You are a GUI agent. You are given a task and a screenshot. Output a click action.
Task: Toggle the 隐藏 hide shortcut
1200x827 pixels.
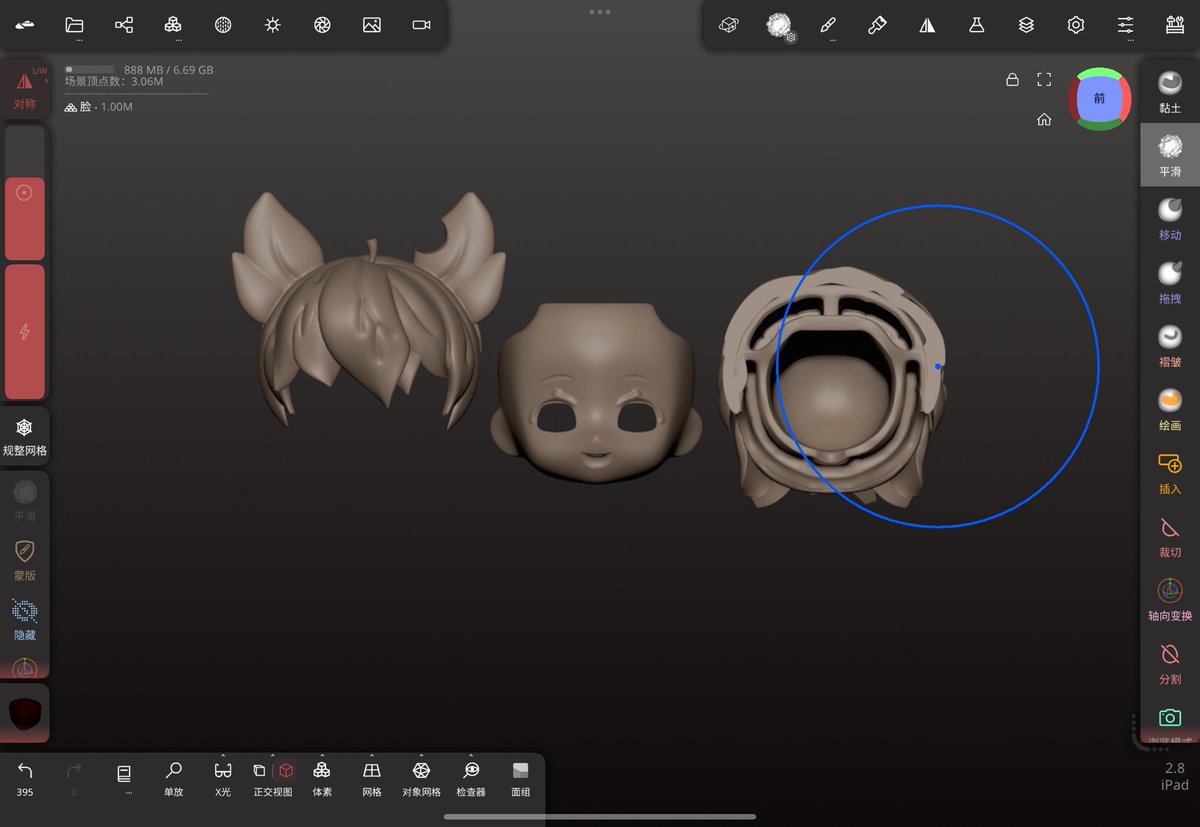(x=25, y=619)
